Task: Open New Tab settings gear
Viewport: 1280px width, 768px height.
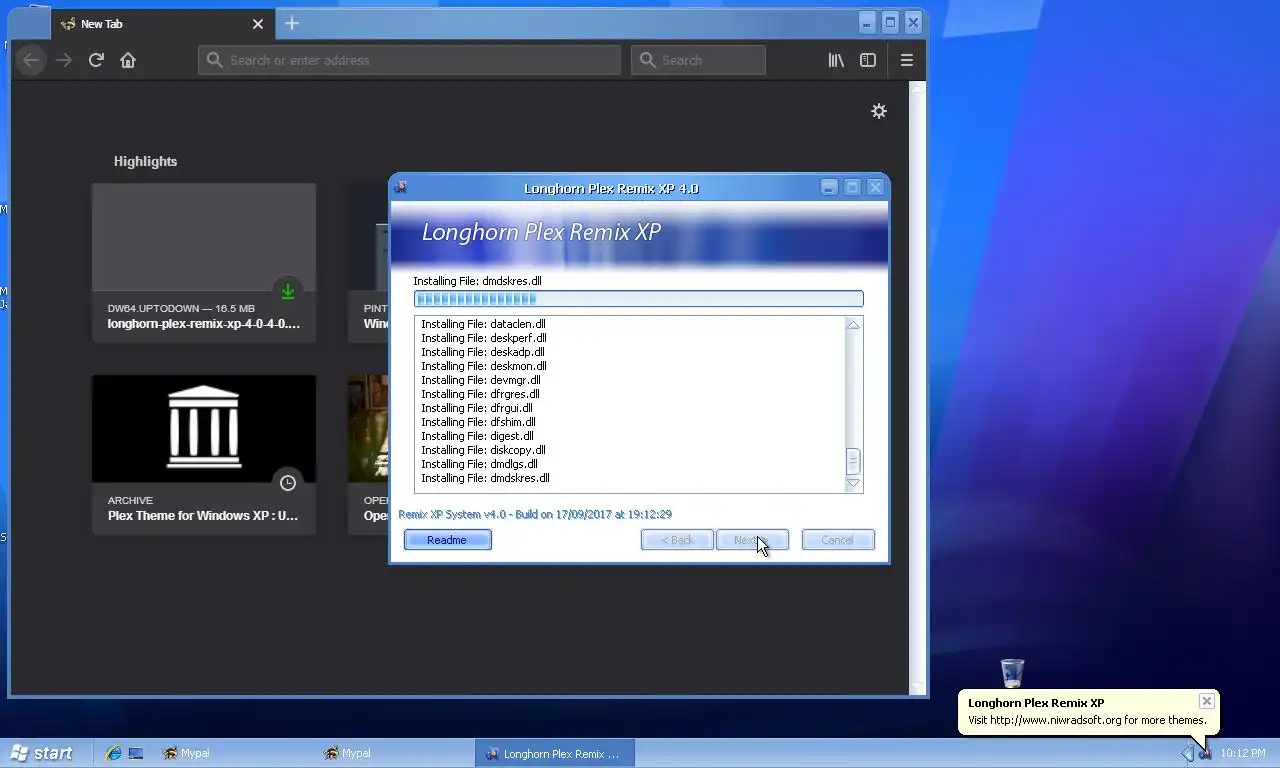Action: 879,111
